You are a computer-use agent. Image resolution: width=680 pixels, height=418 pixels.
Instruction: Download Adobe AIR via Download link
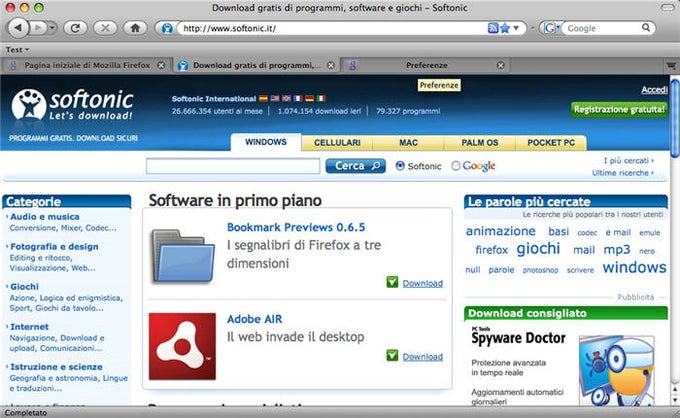pyautogui.click(x=423, y=357)
